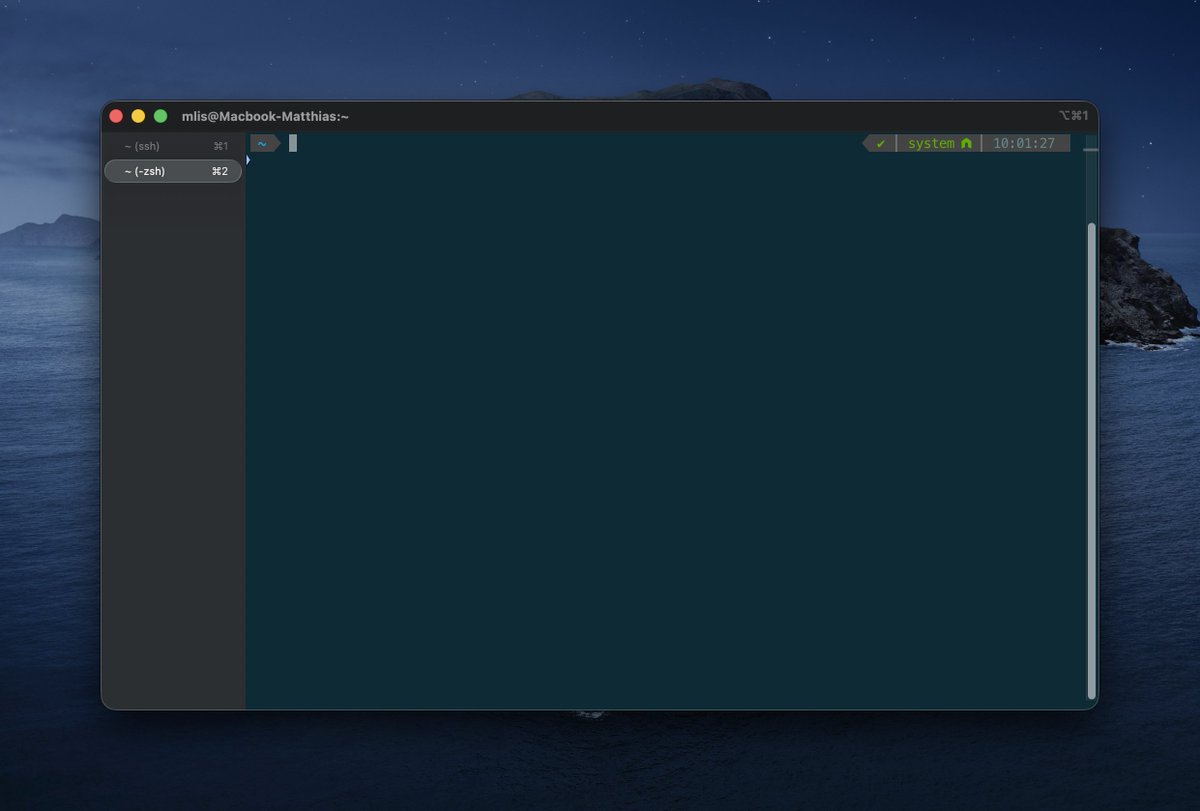Viewport: 1200px width, 811px height.
Task: Click the green home icon beside system
Action: pos(966,144)
